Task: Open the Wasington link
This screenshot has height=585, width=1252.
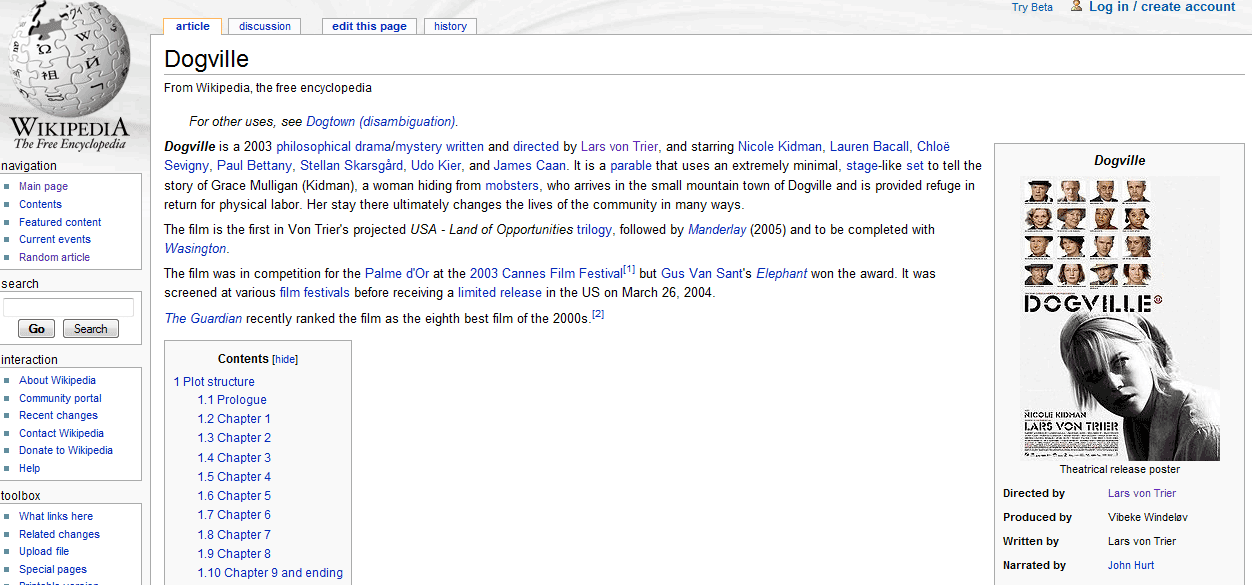Action: 195,249
